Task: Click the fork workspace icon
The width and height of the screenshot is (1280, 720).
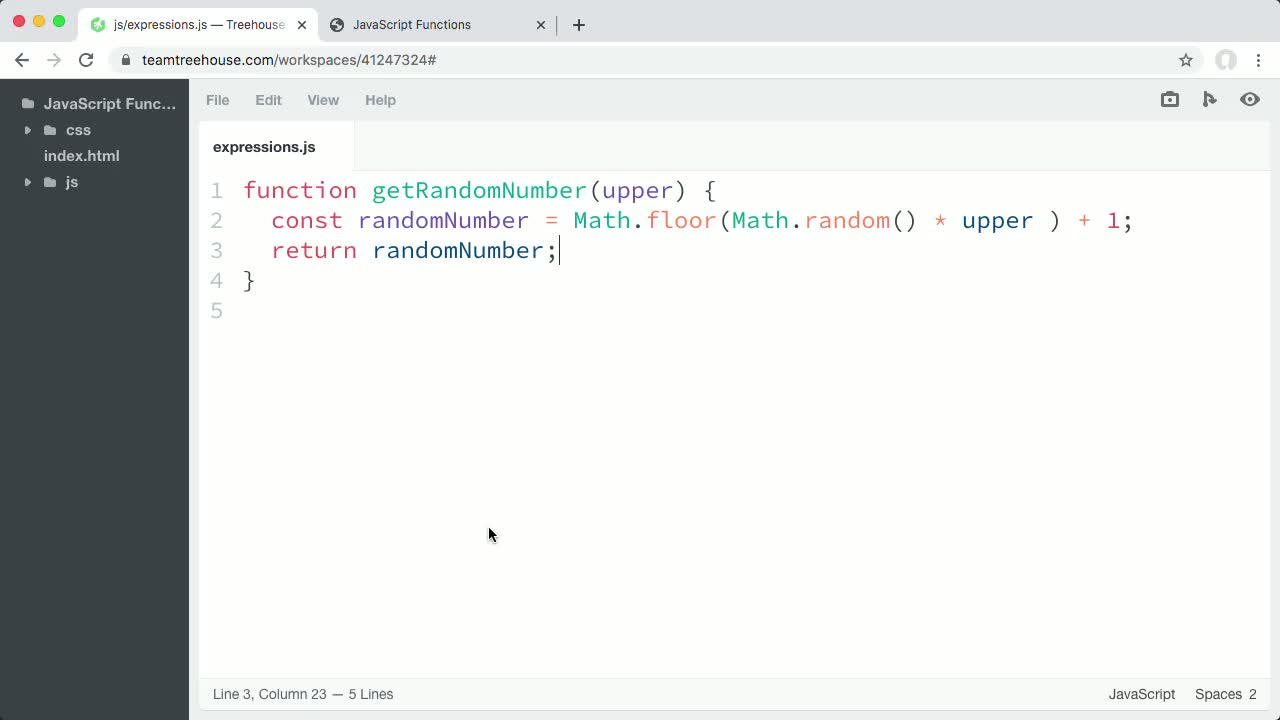Action: tap(1209, 99)
